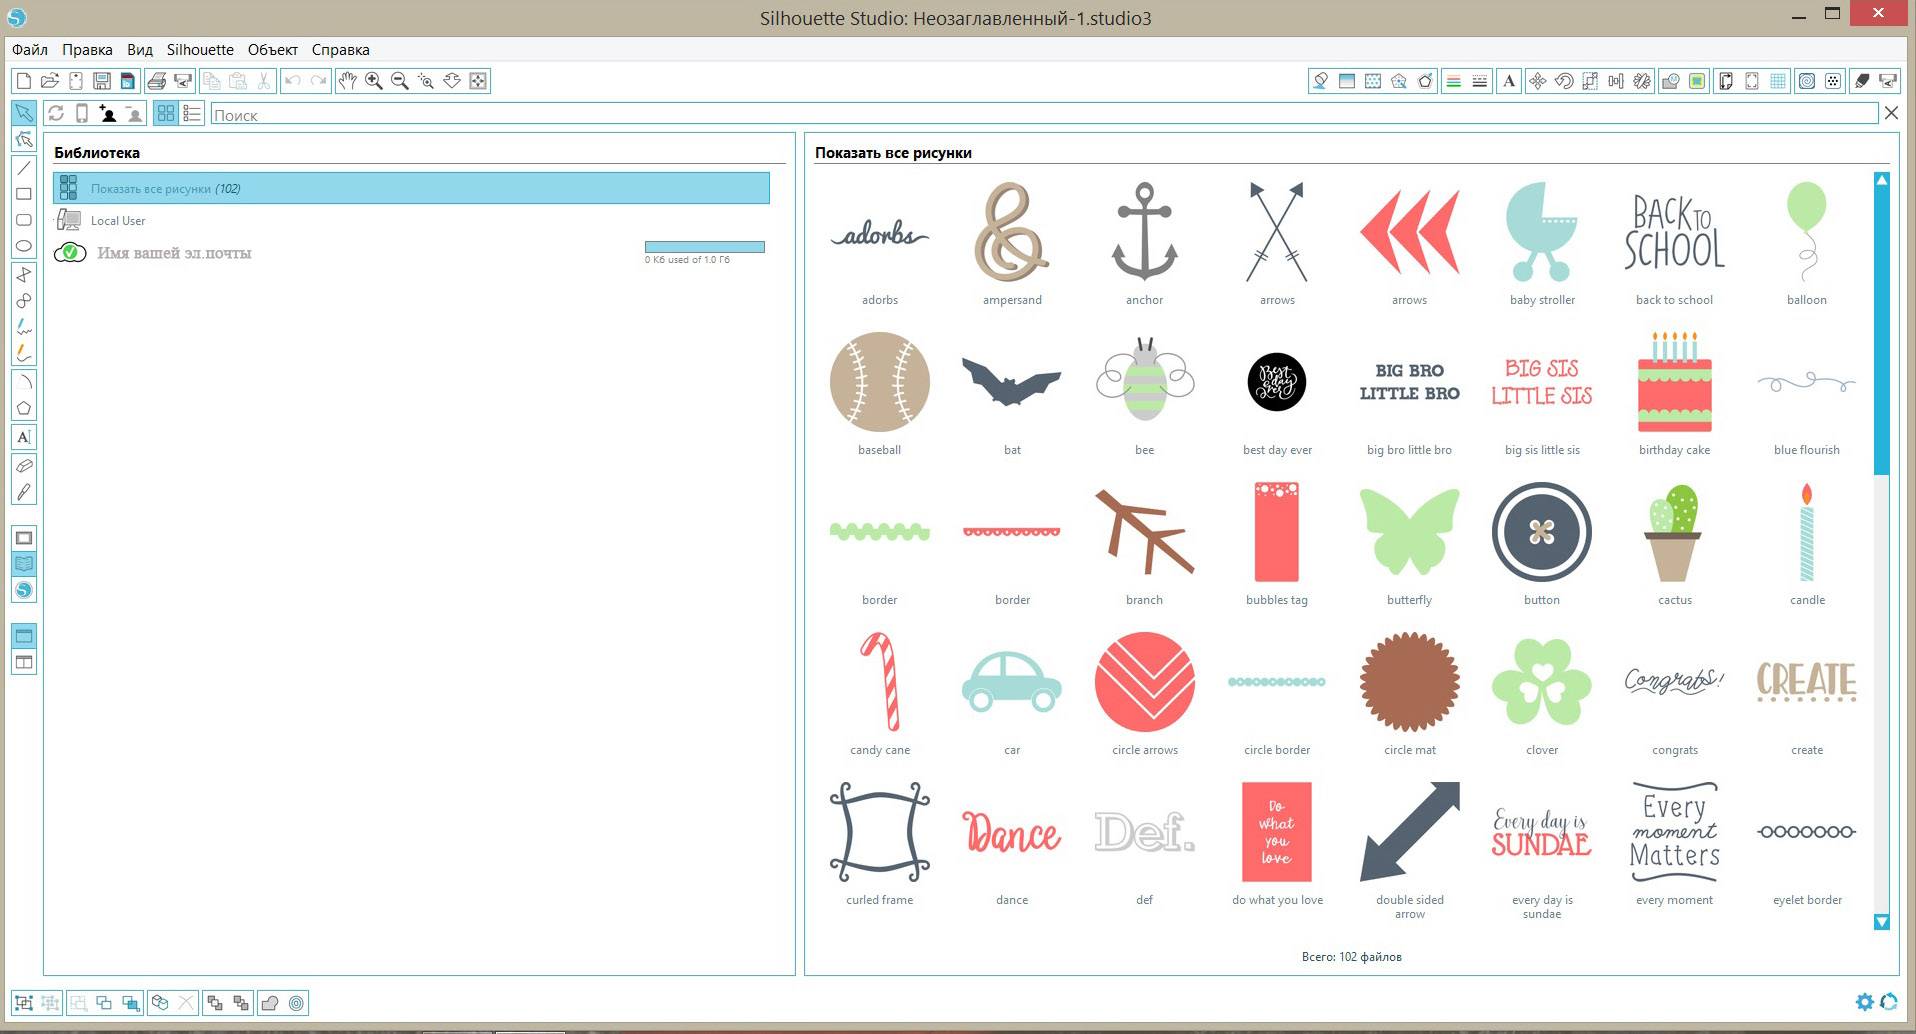Pick the Knife tool
The width and height of the screenshot is (1916, 1034).
(x=24, y=492)
